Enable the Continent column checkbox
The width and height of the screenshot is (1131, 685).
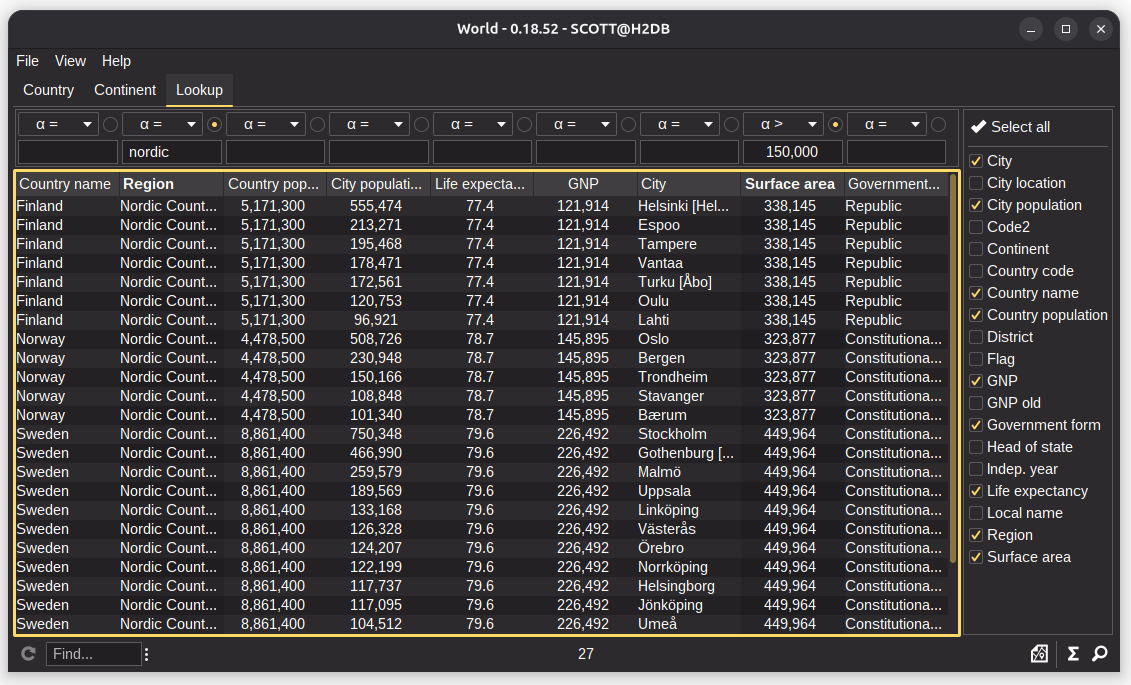[x=976, y=249]
